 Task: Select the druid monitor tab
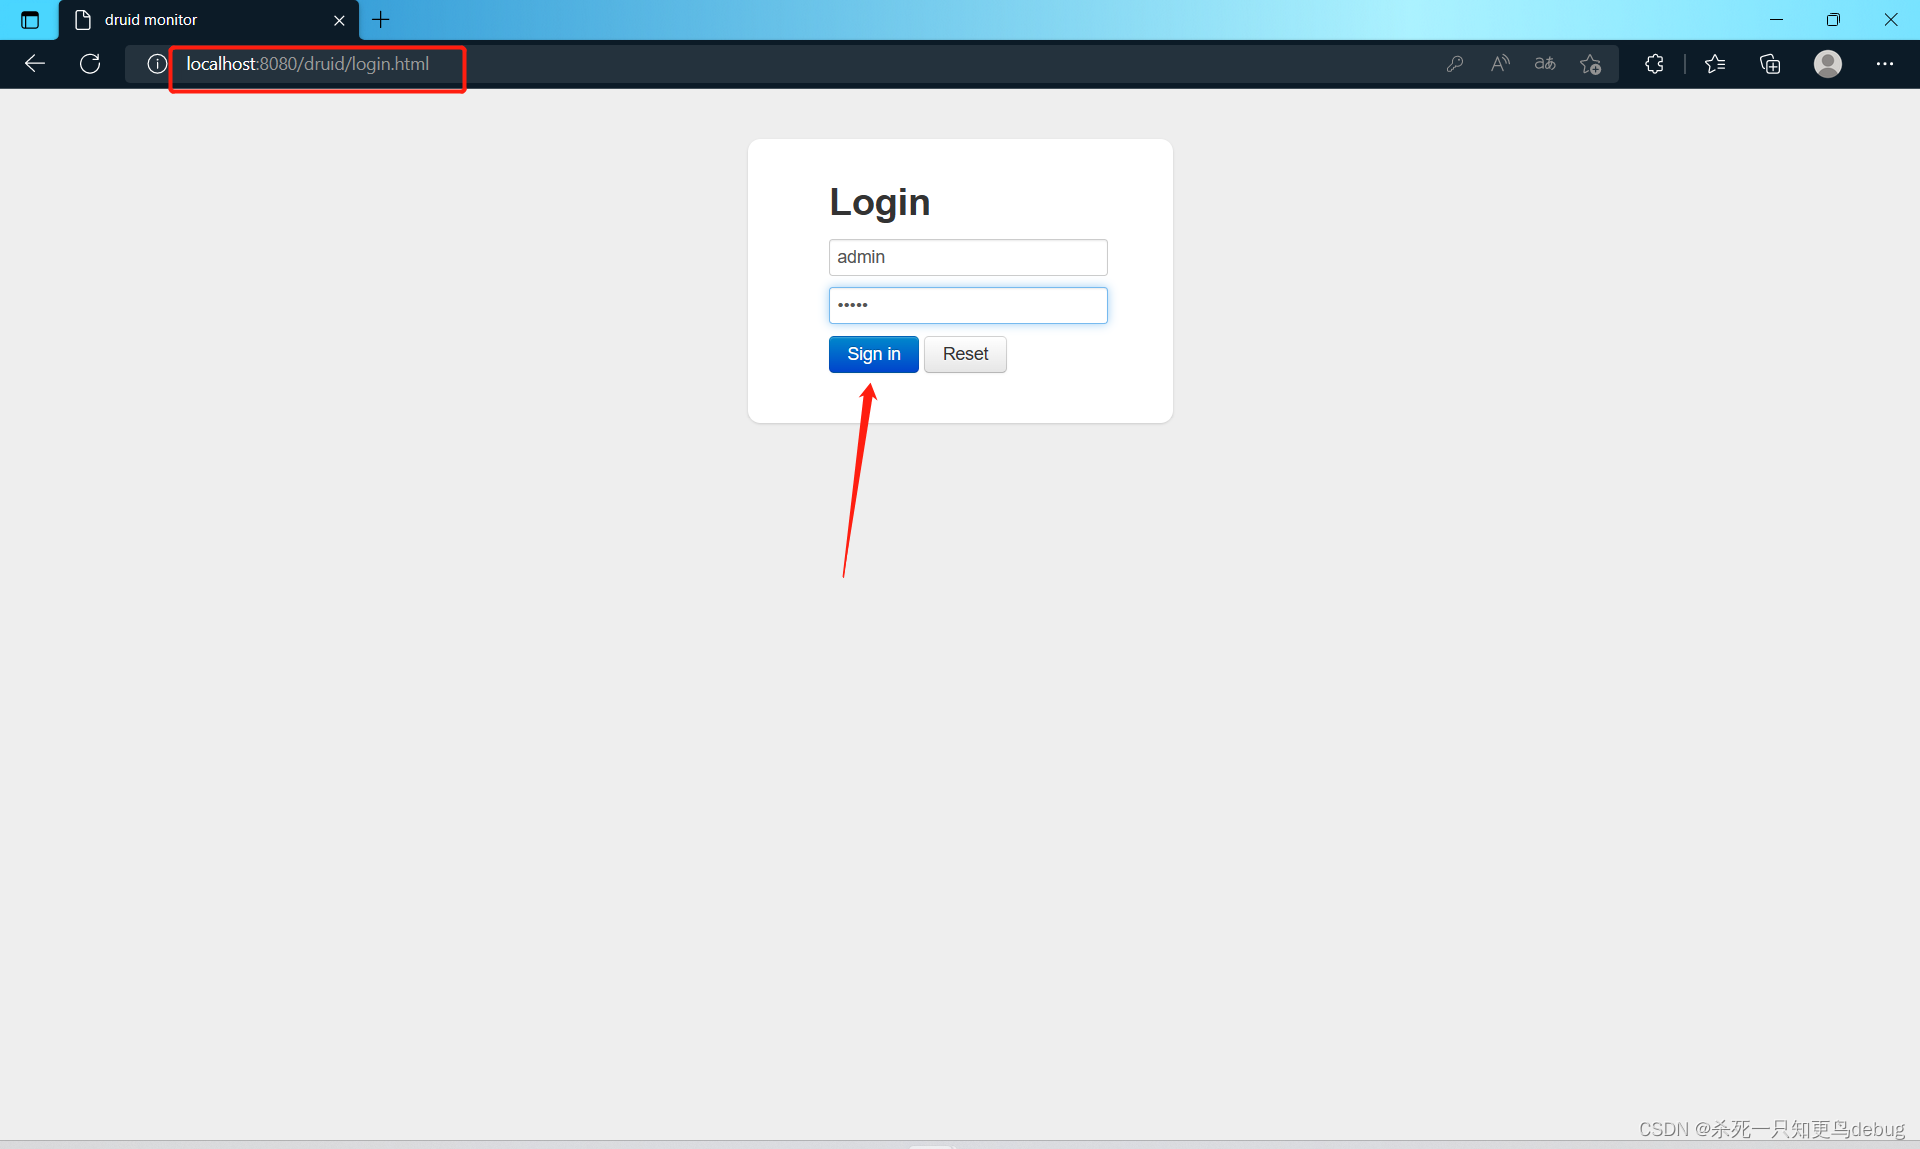coord(200,20)
